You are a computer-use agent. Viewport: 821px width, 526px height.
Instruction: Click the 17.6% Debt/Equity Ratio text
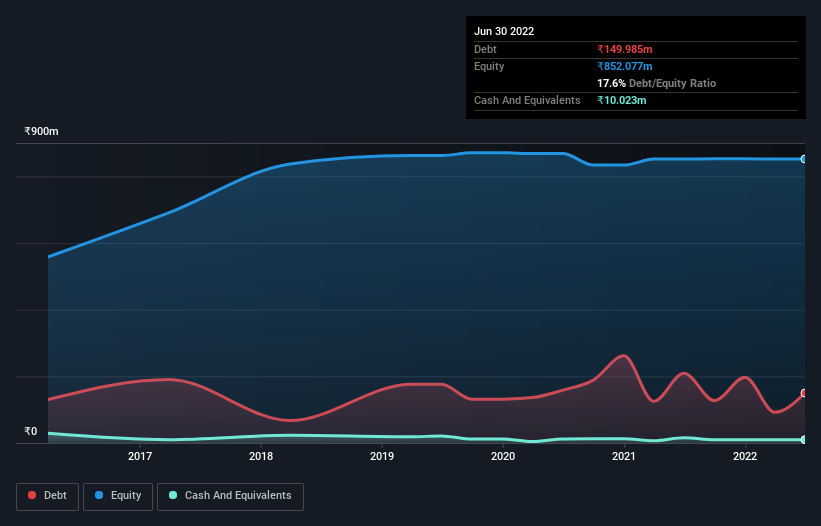(657, 83)
